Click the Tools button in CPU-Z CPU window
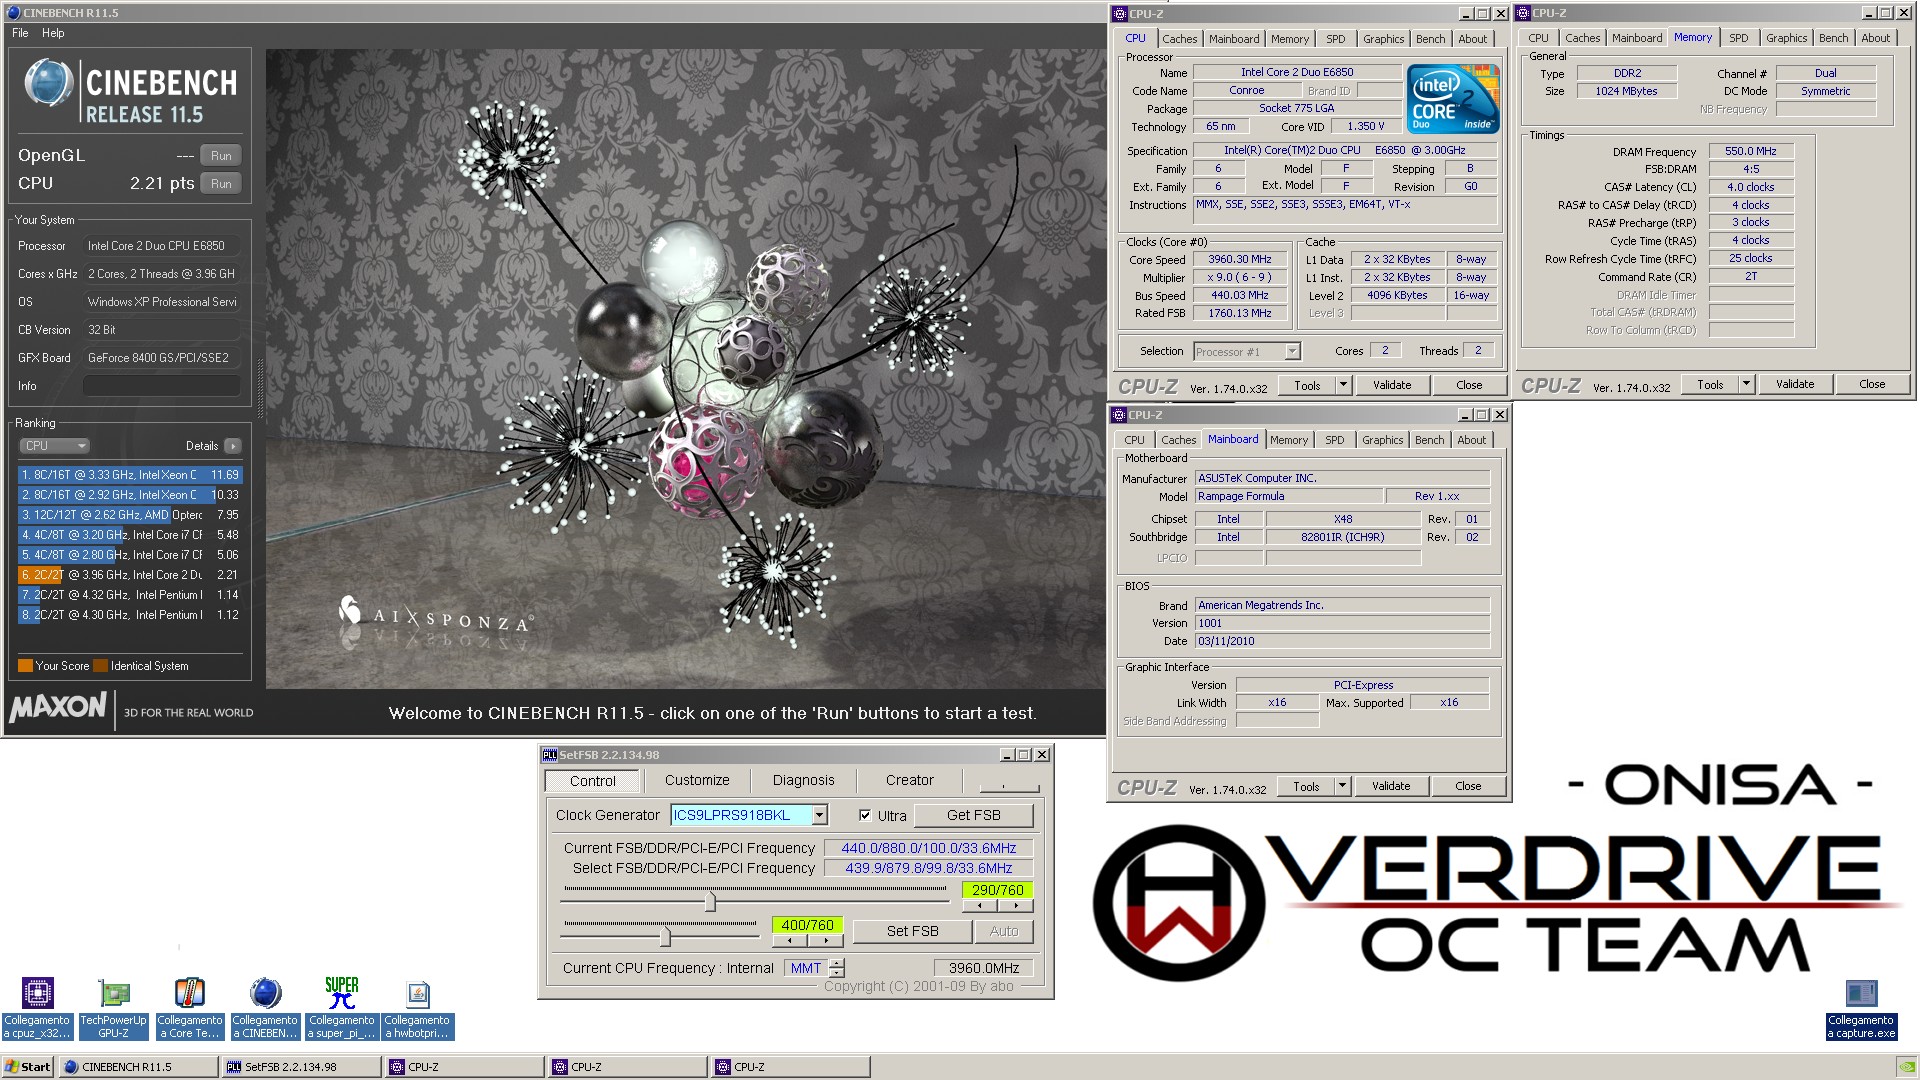This screenshot has width=1920, height=1080. pyautogui.click(x=1307, y=385)
